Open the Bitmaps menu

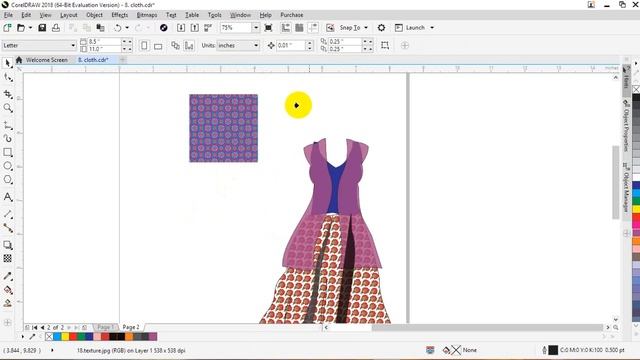147,15
